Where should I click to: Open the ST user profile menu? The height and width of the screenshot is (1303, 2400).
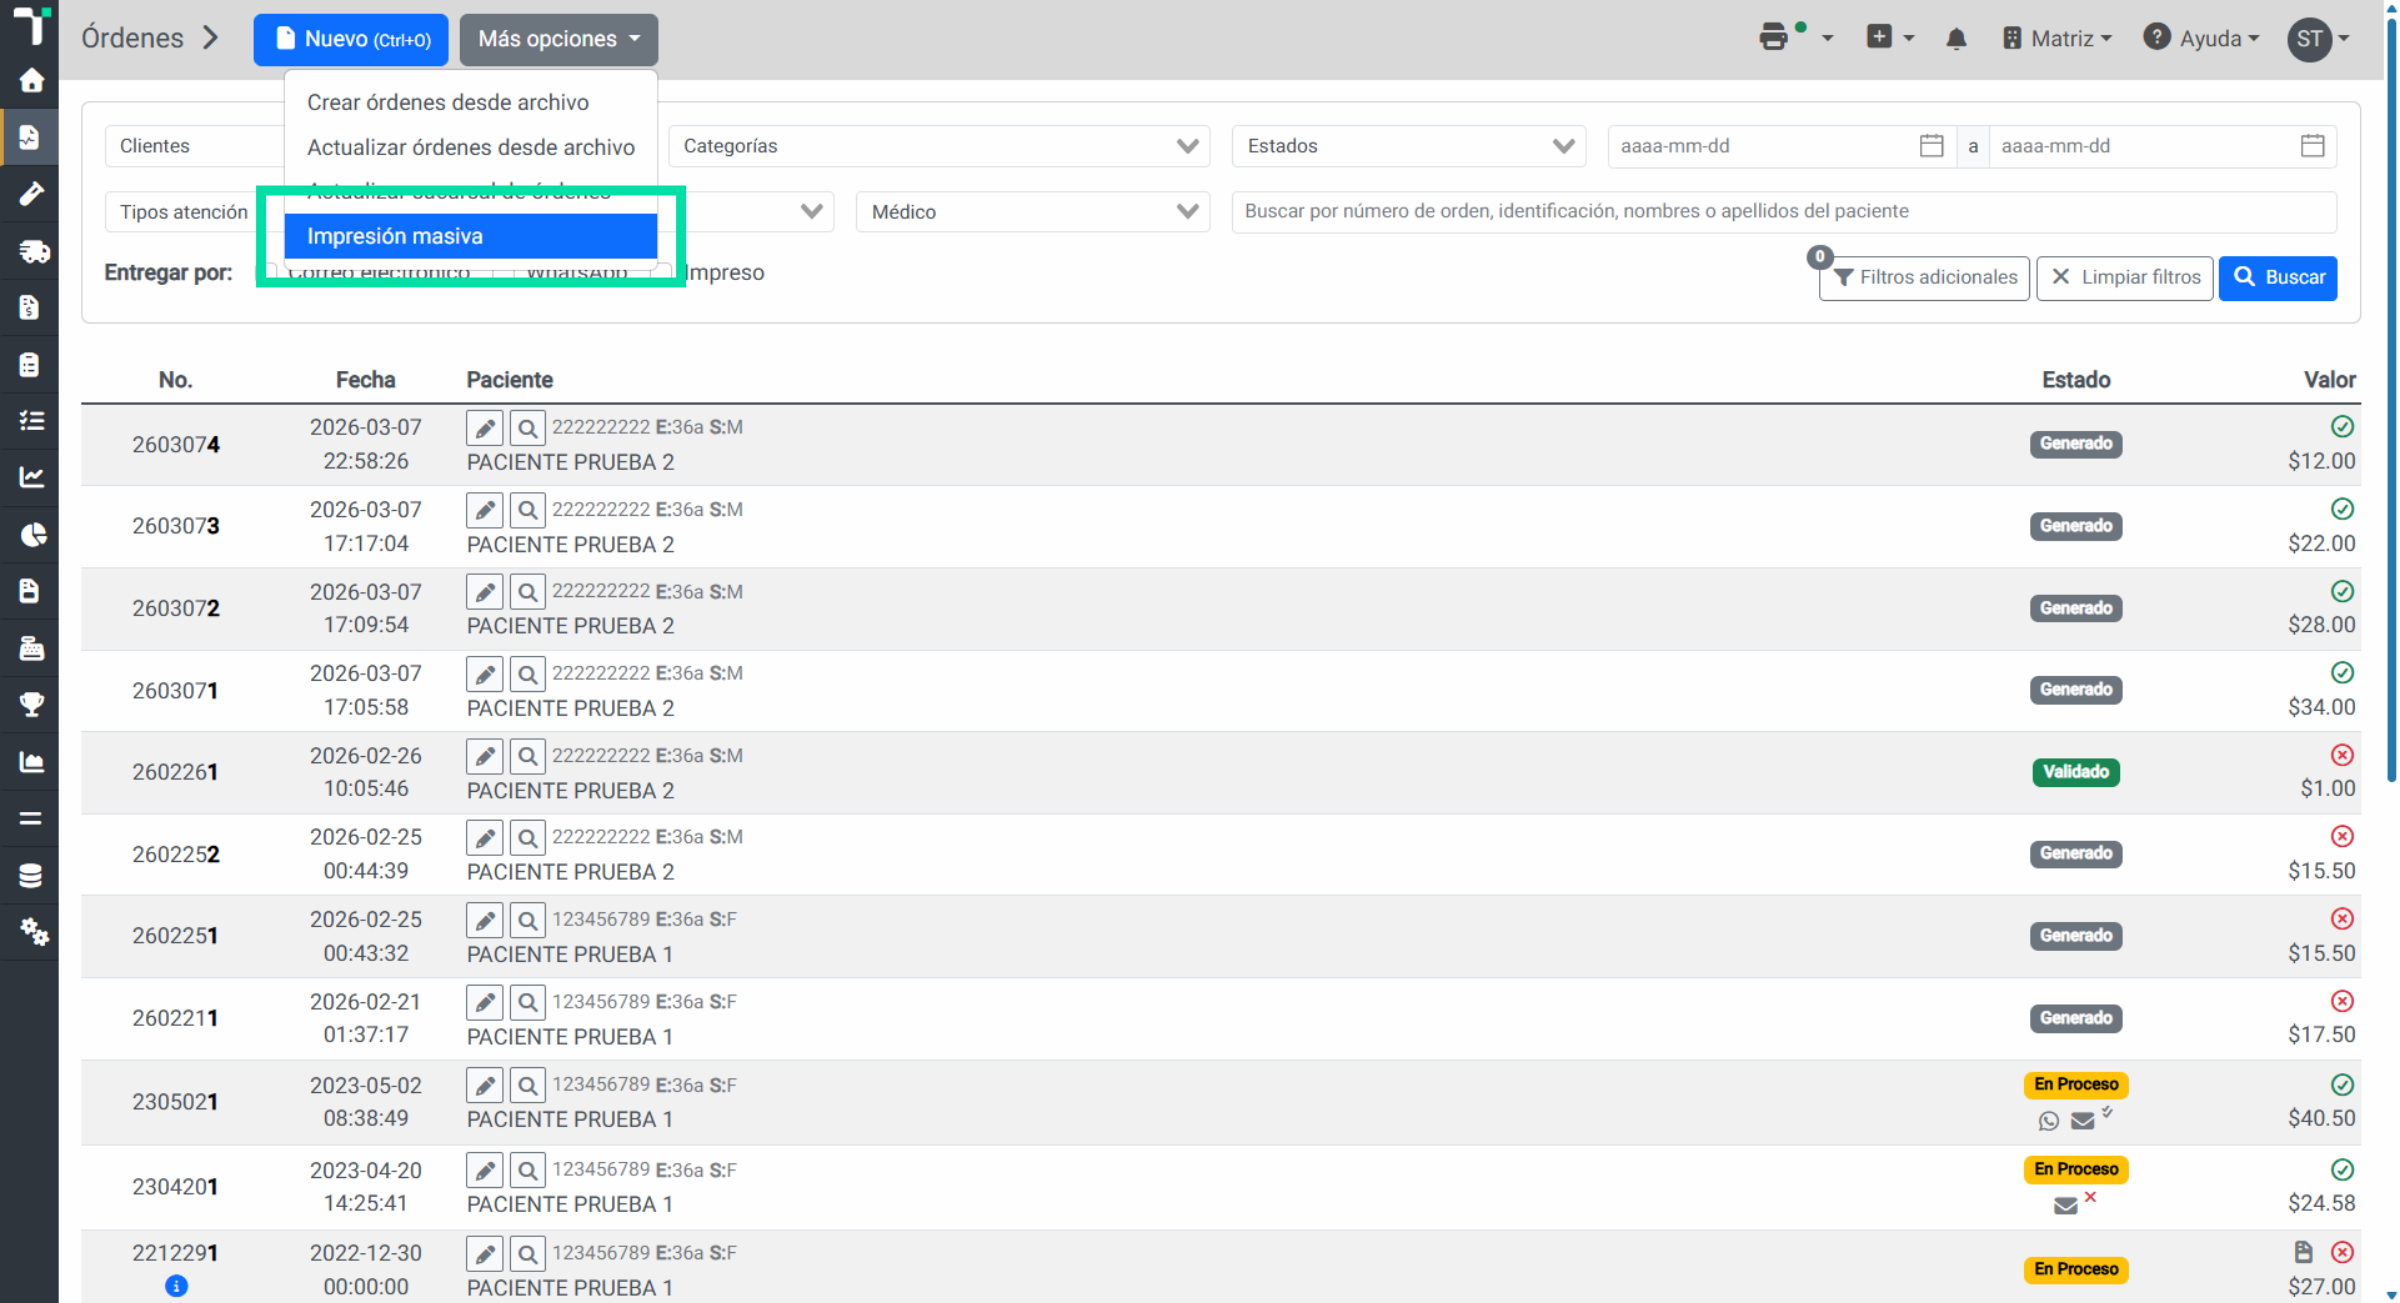coord(2319,39)
